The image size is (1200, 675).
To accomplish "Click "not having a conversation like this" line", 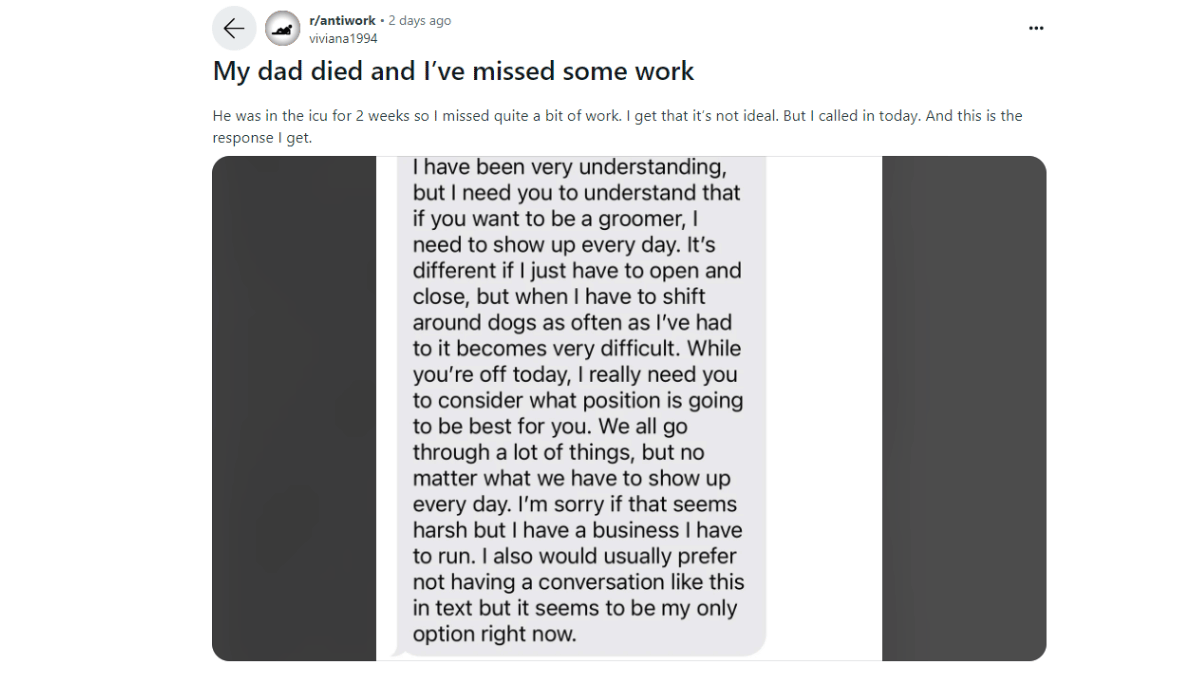I will pyautogui.click(x=578, y=582).
